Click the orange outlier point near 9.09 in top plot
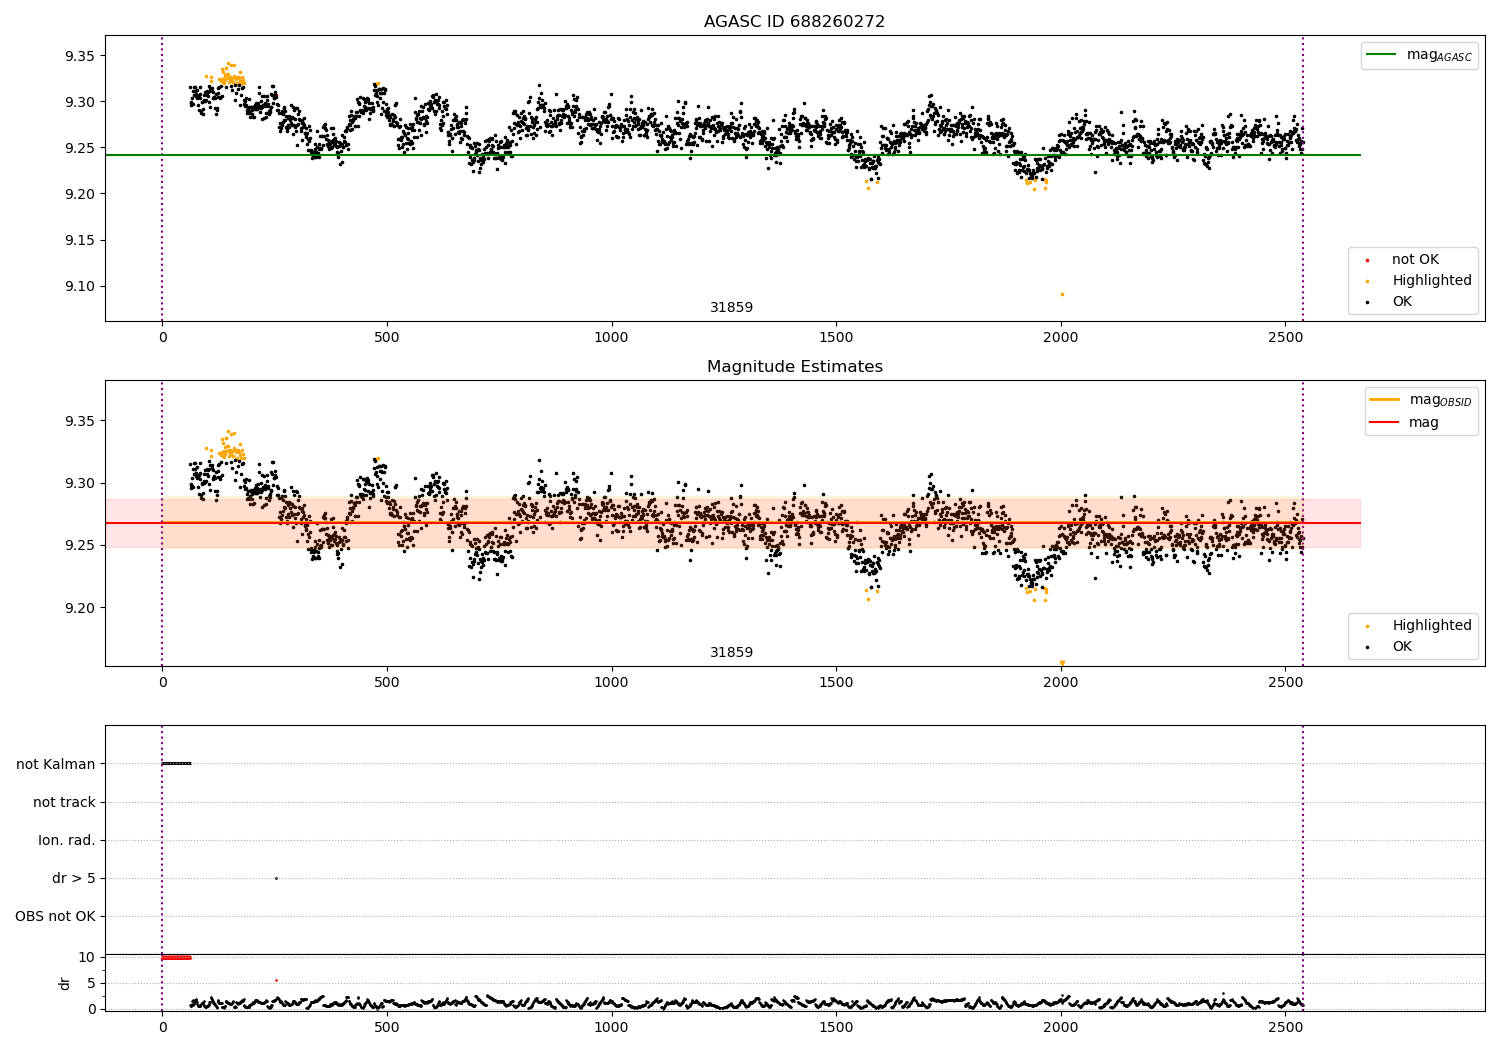Screen dimensions: 1500x1050 click(x=1062, y=294)
